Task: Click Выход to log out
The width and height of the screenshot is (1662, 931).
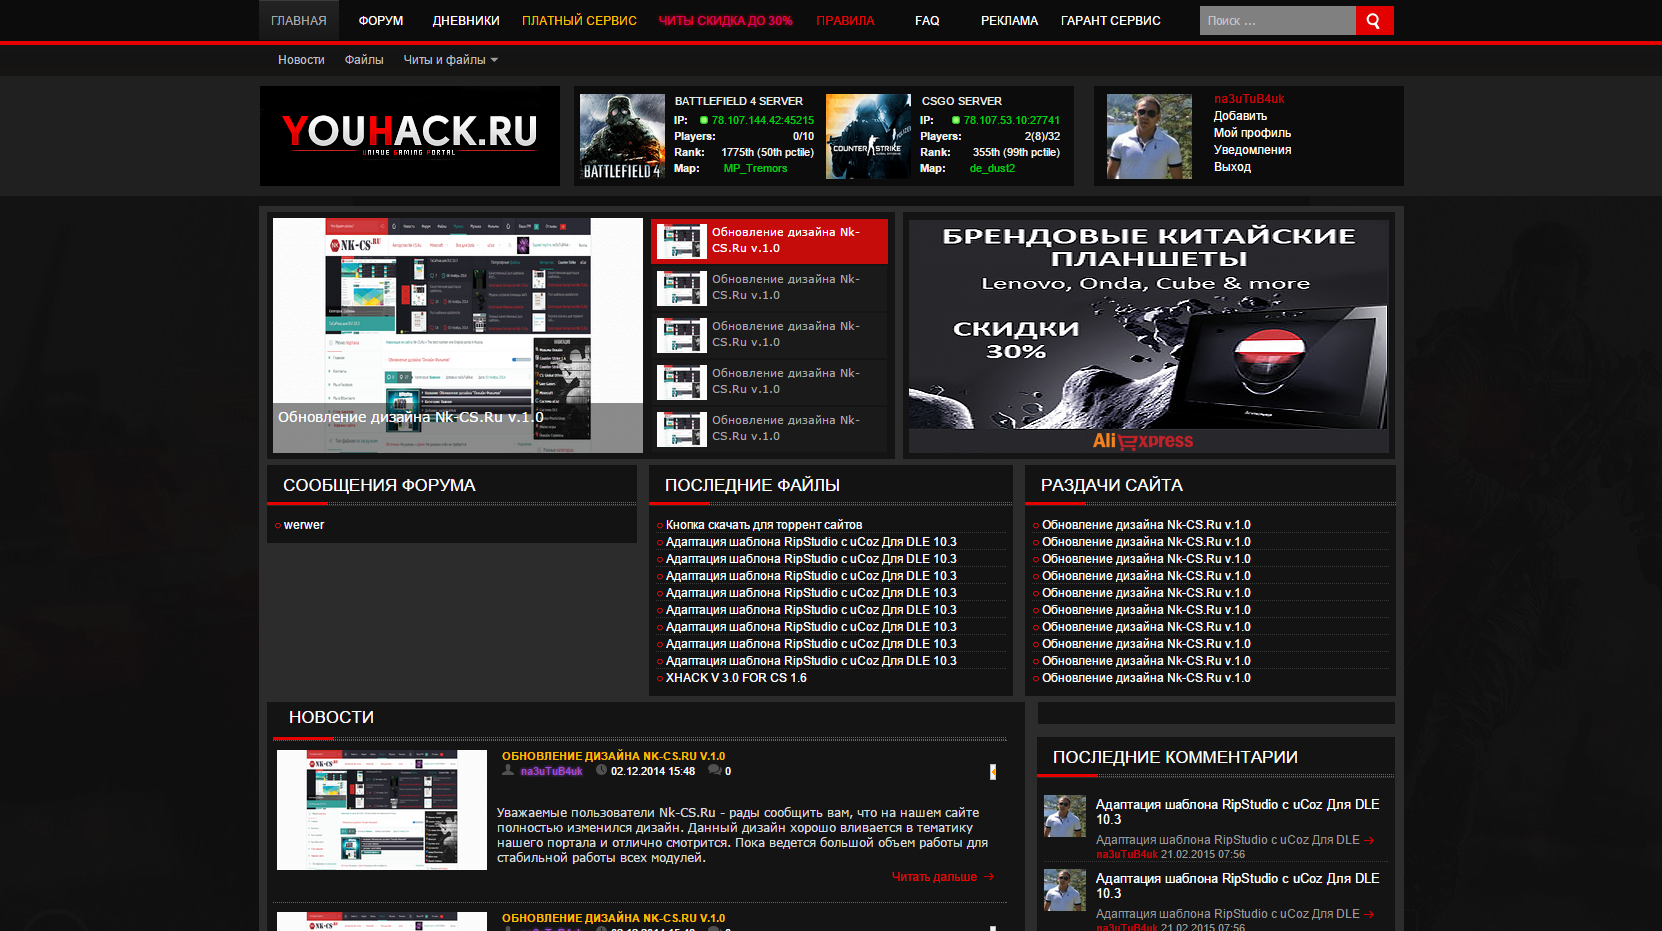Action: pyautogui.click(x=1232, y=167)
